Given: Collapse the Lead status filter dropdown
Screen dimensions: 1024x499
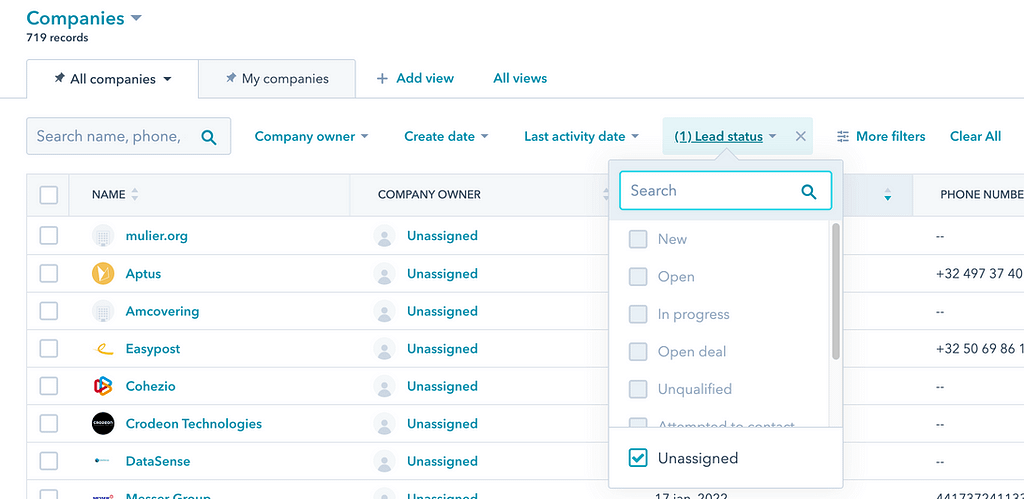Looking at the screenshot, I should tap(725, 137).
